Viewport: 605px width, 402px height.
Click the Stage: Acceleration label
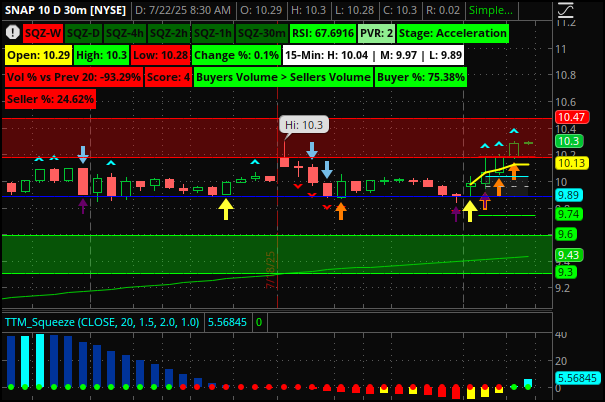tap(453, 33)
